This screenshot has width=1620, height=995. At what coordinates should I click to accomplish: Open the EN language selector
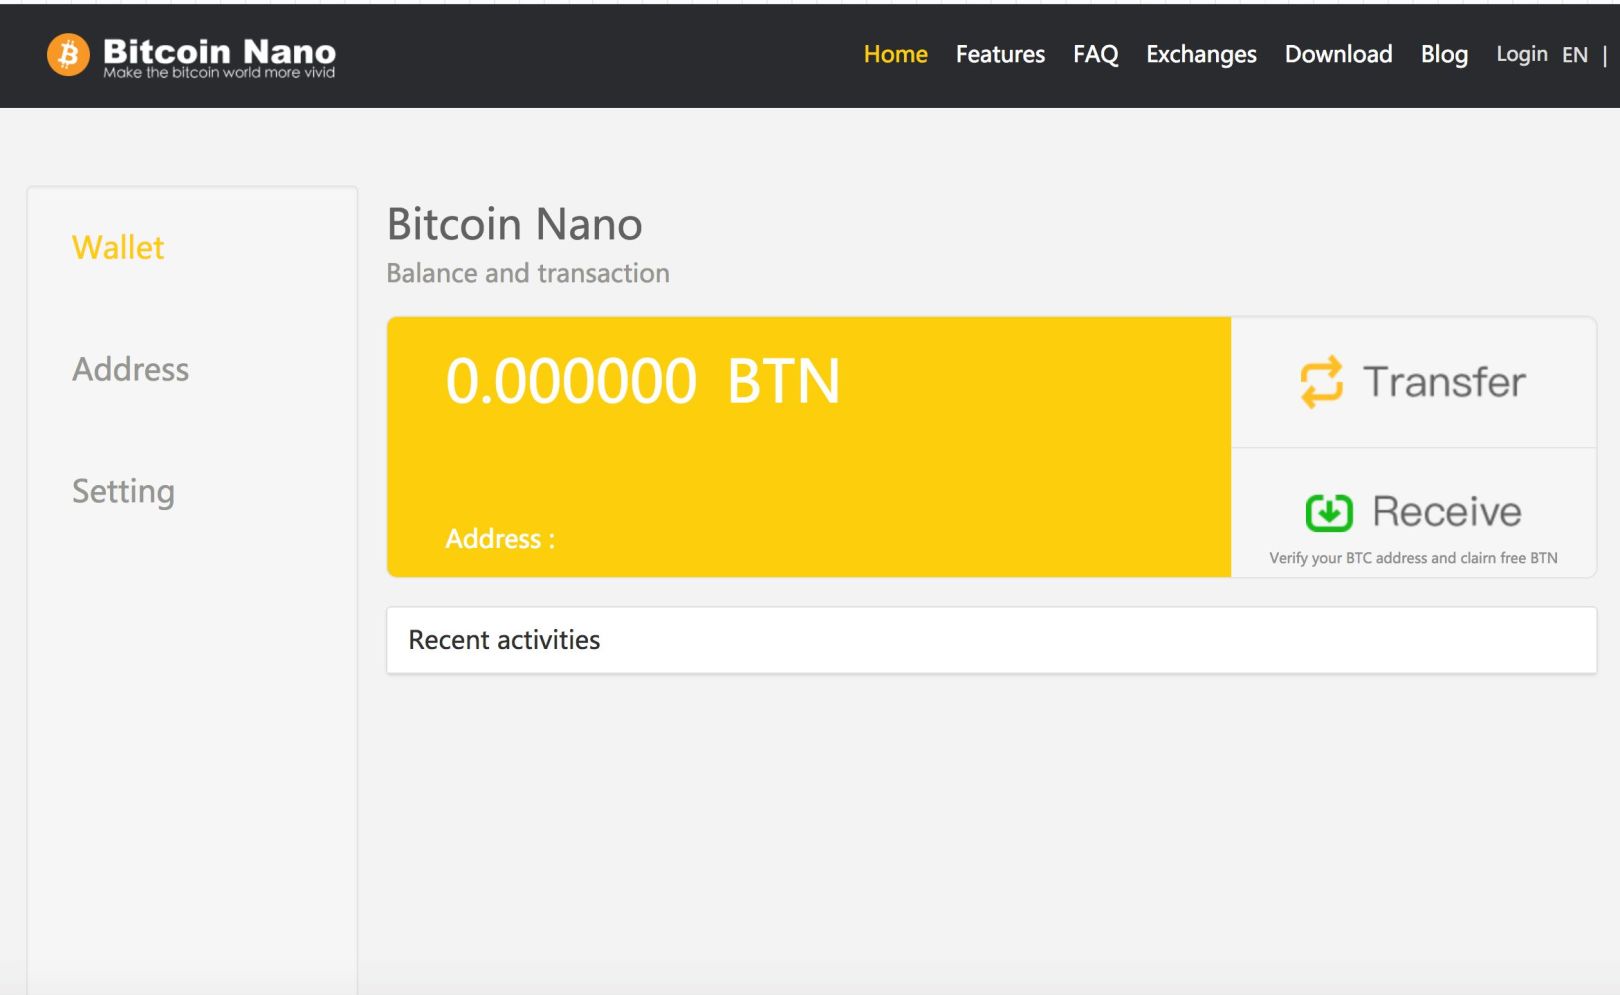pyautogui.click(x=1575, y=55)
